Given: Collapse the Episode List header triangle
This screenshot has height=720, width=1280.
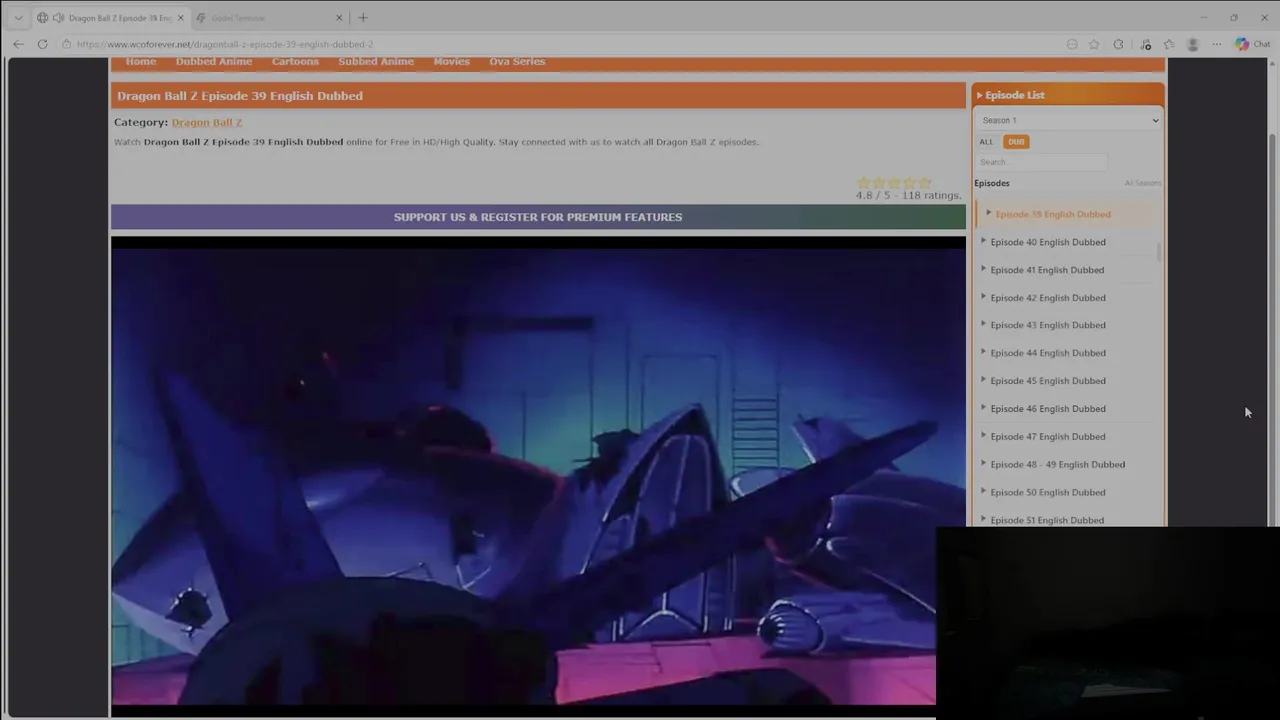Looking at the screenshot, I should (979, 95).
